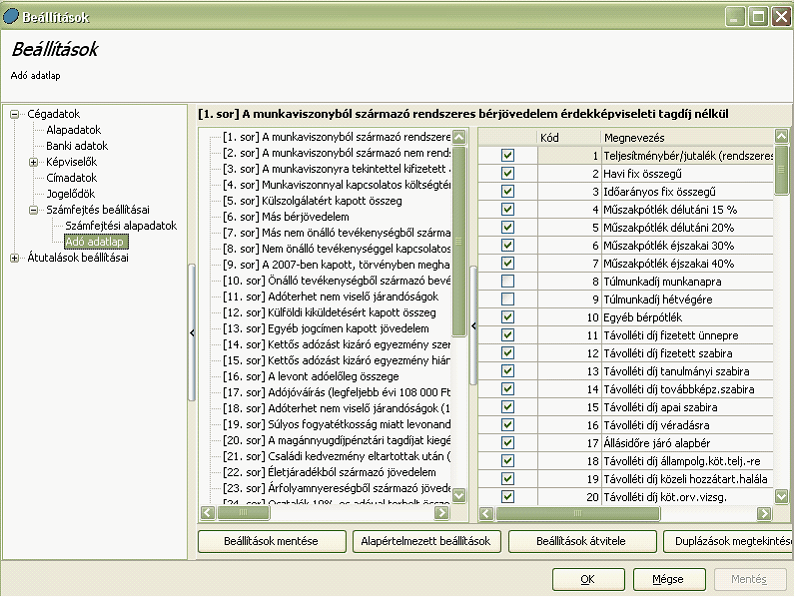Image resolution: width=795 pixels, height=597 pixels.
Task: Uncheck Teljesítménybér/jutalék row checkbox
Action: (508, 155)
